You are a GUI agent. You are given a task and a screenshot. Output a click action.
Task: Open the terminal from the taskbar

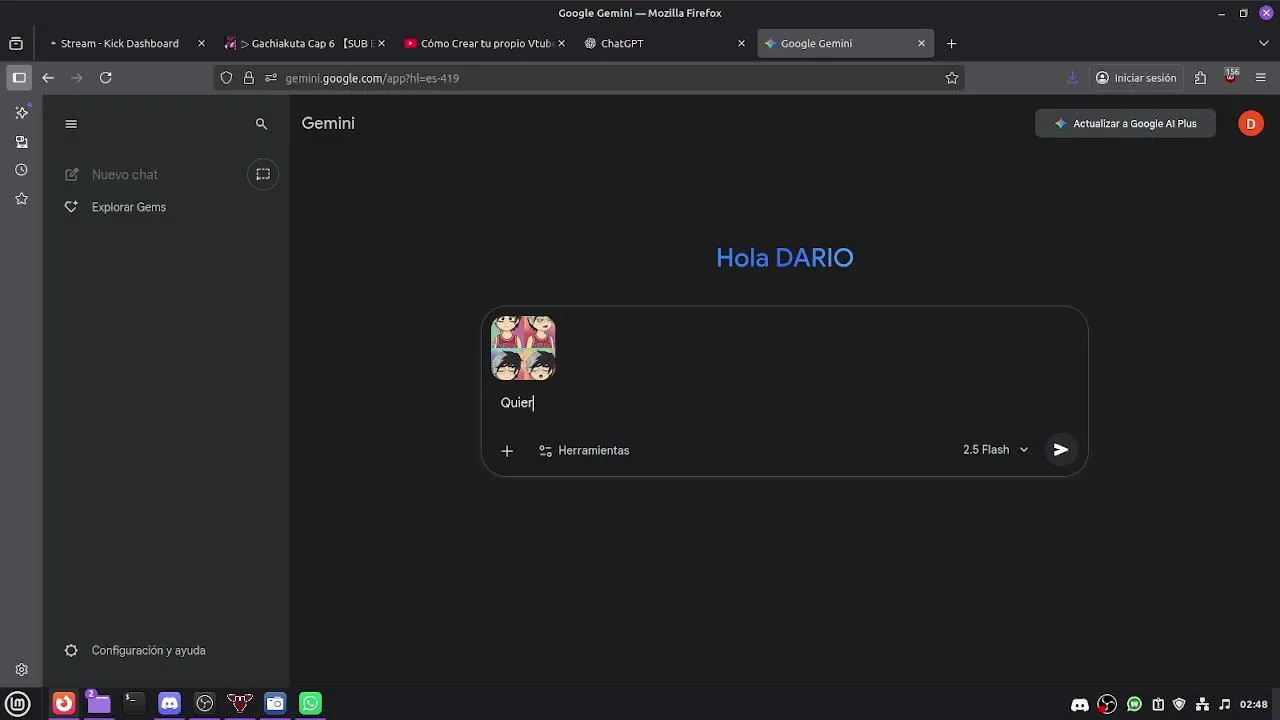tap(133, 704)
